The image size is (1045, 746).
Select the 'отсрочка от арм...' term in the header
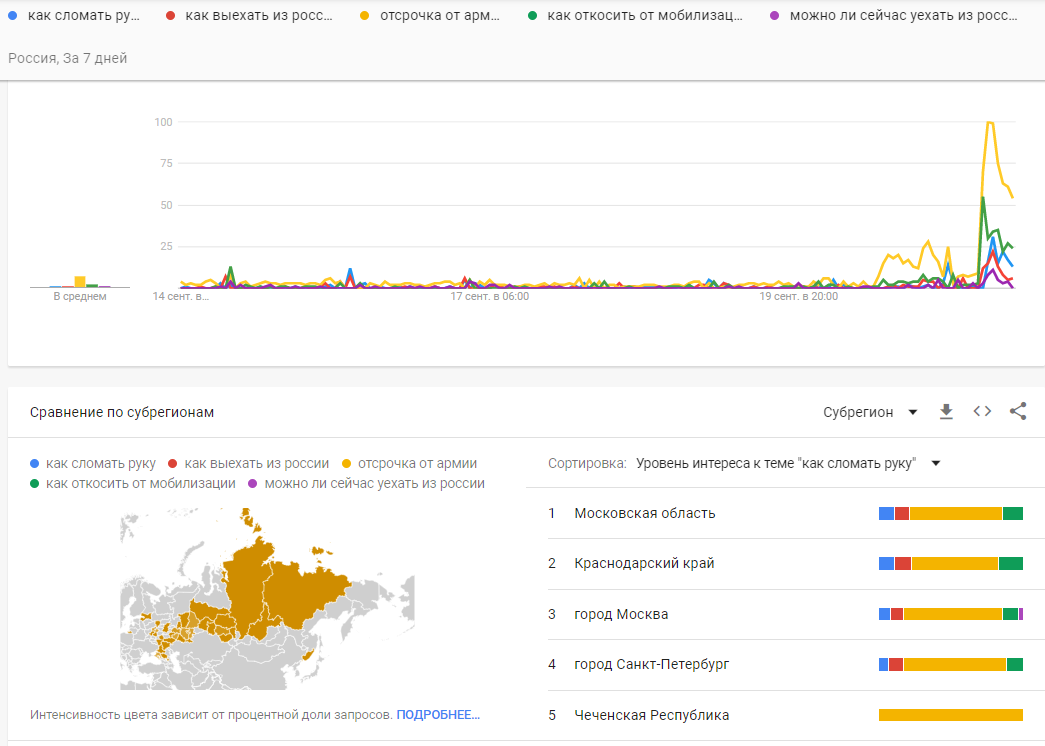tap(440, 15)
